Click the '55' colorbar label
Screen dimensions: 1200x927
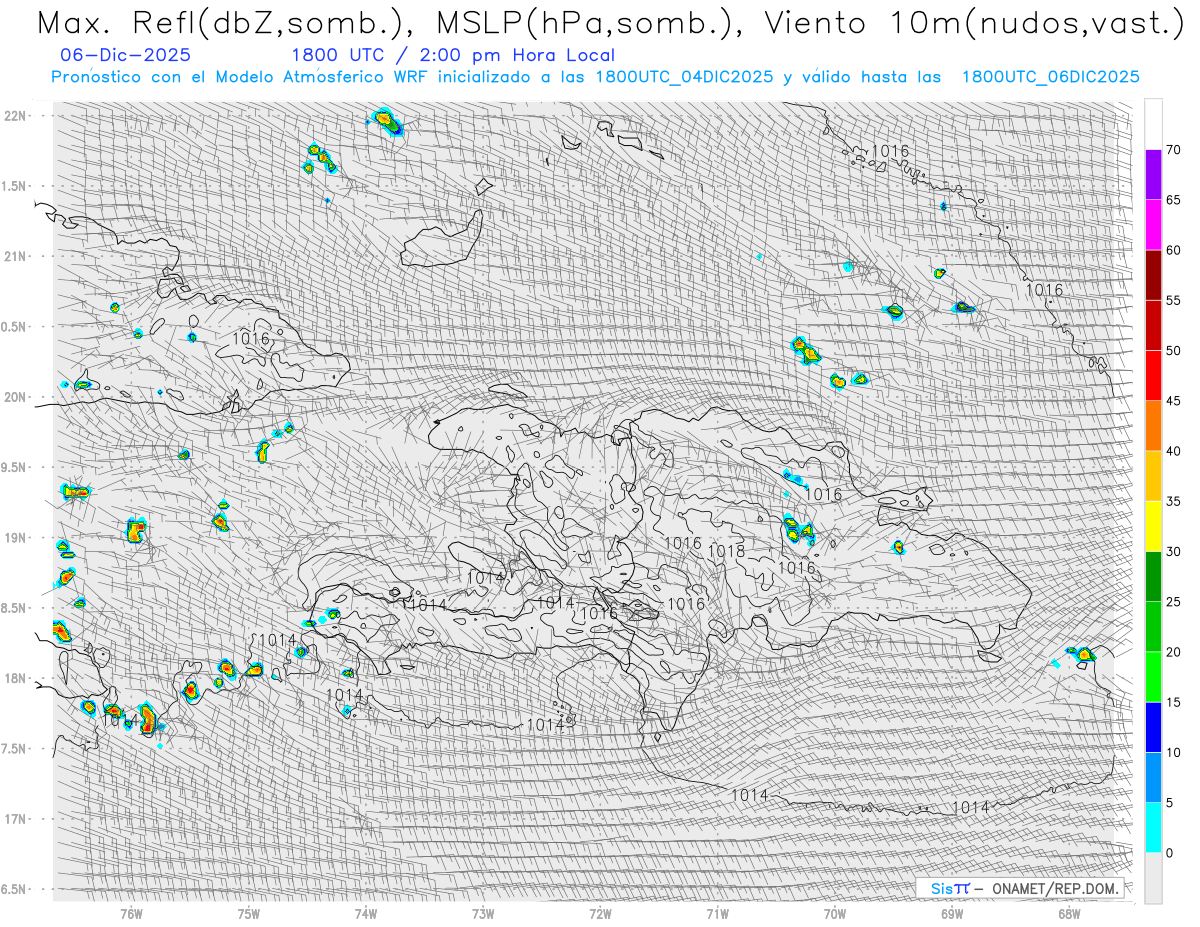point(1173,300)
